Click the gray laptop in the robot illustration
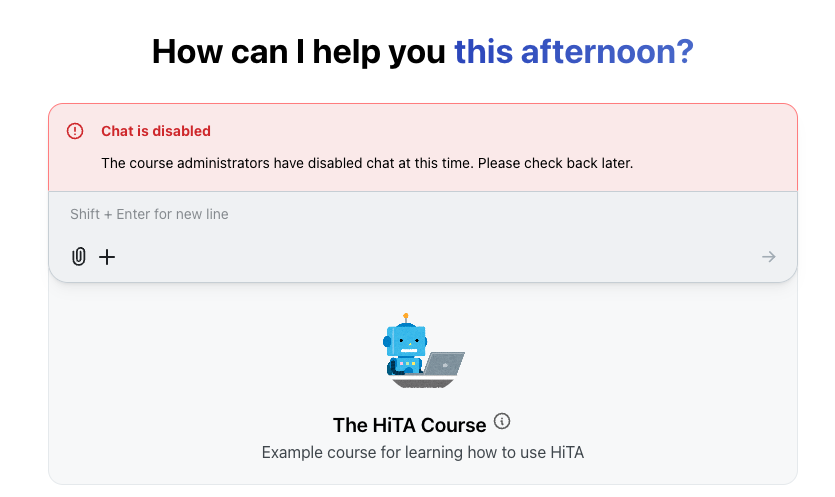The height and width of the screenshot is (497, 835). [444, 364]
